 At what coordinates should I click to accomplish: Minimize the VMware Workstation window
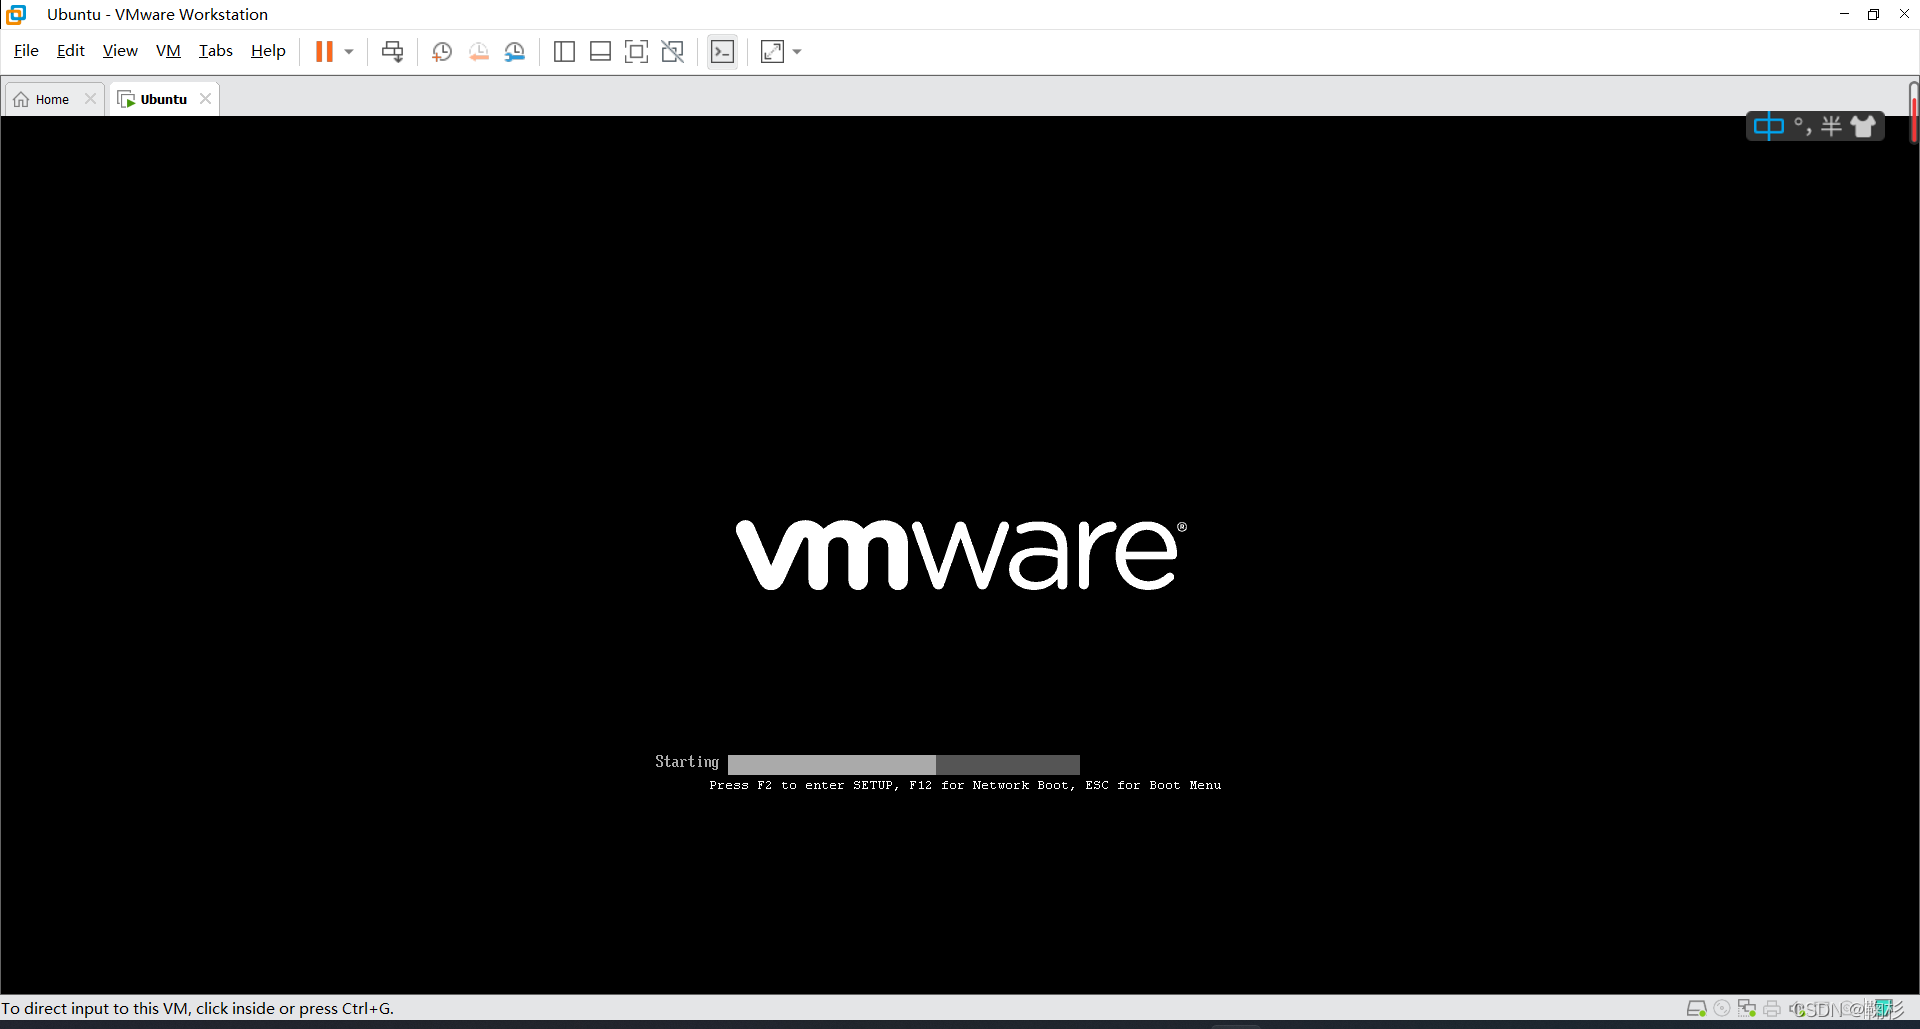1844,14
